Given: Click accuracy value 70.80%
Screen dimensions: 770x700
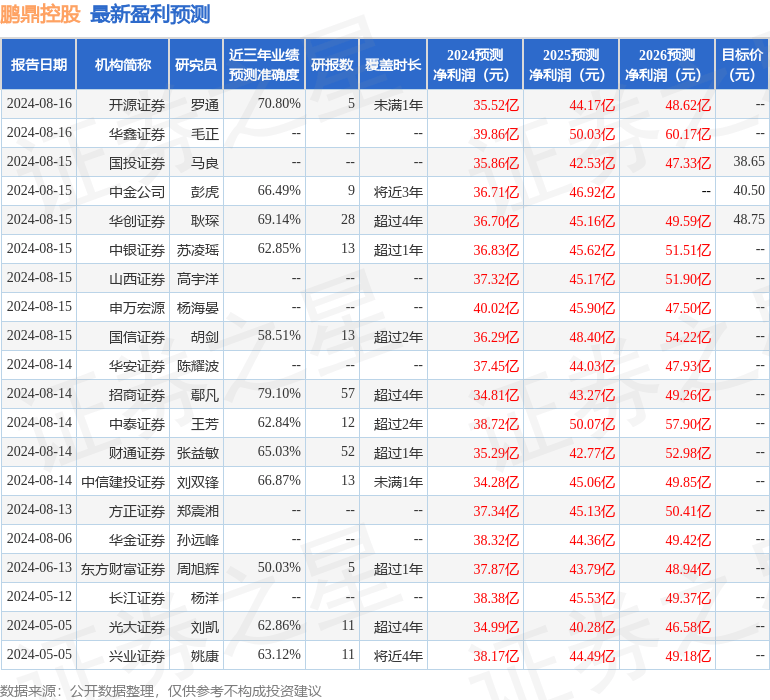Looking at the screenshot, I should coord(279,103).
